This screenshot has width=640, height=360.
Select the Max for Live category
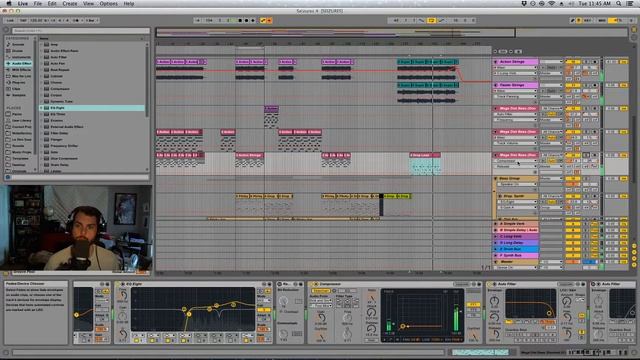[x=19, y=76]
